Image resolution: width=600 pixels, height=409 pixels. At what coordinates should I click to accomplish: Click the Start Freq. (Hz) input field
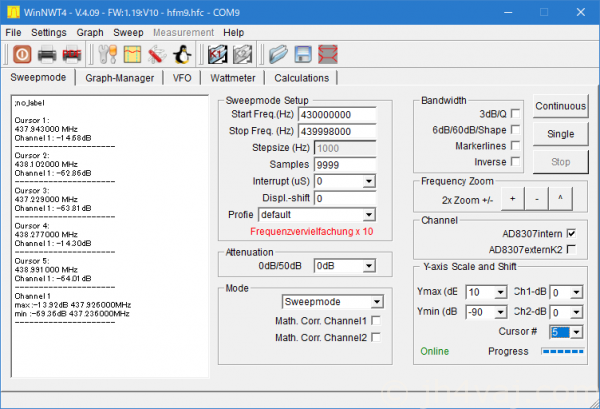[337, 115]
